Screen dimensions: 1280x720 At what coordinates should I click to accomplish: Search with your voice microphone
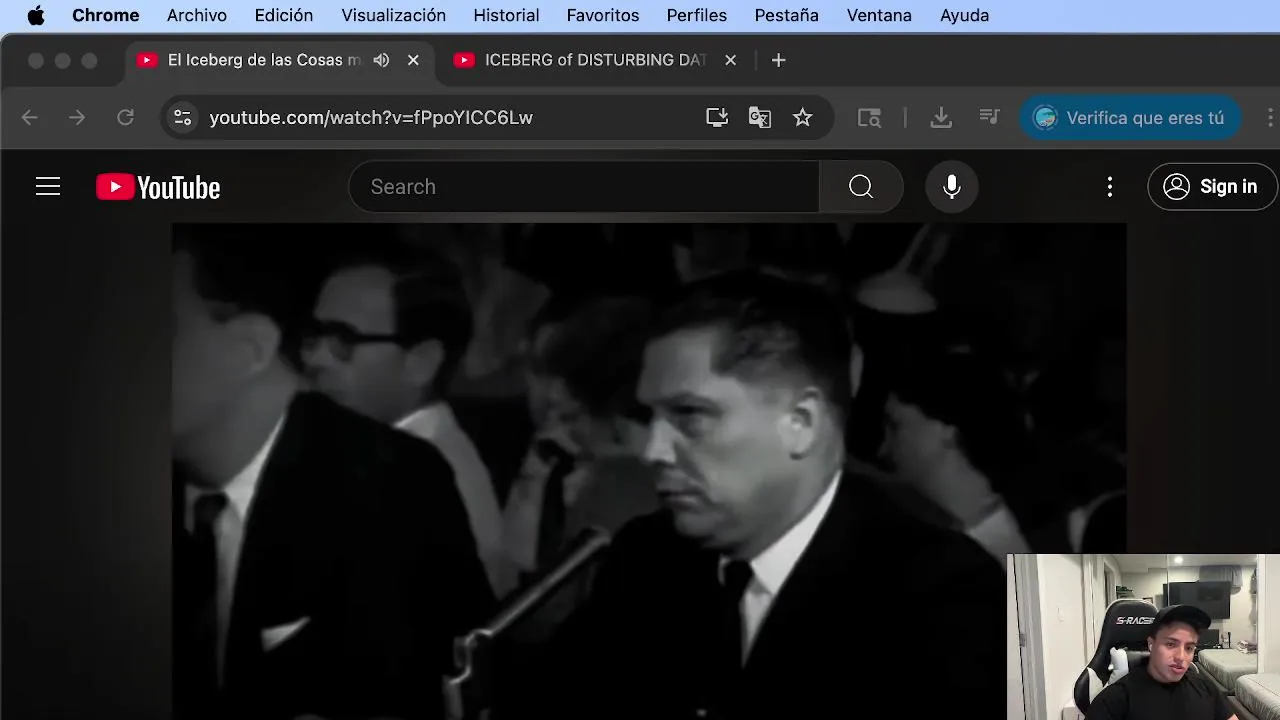(x=952, y=187)
